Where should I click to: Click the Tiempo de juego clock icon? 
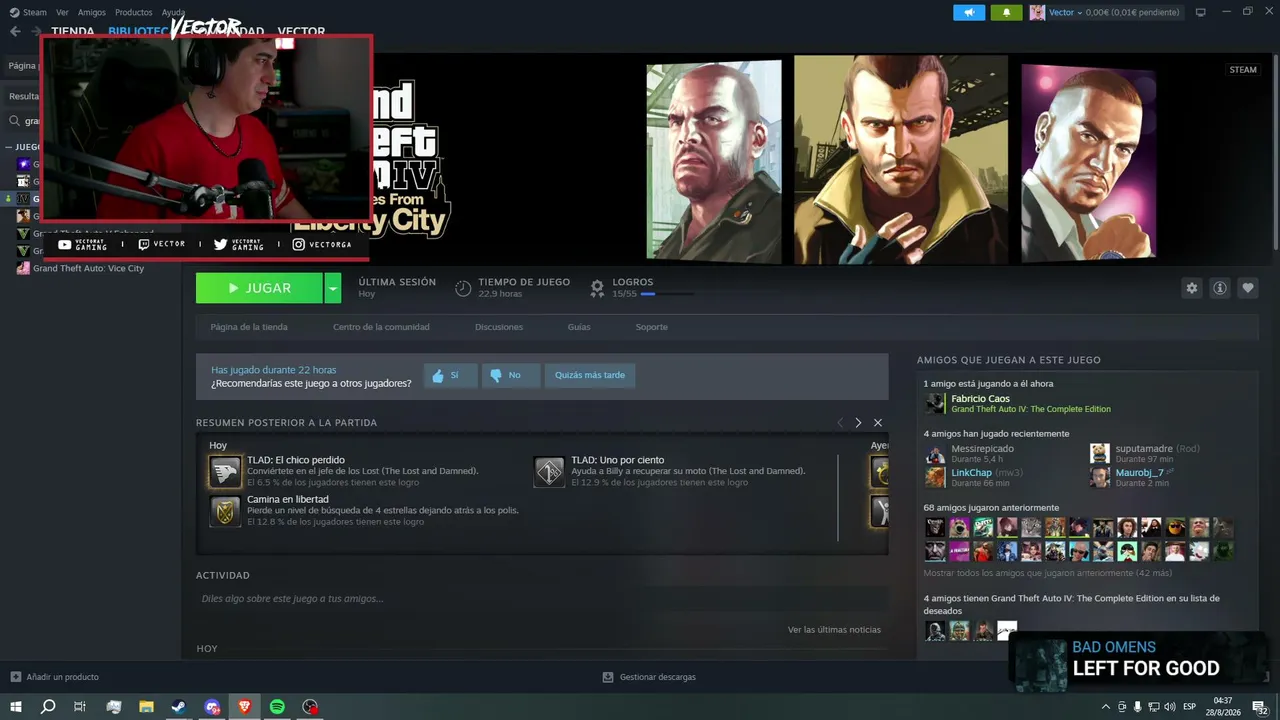(463, 288)
